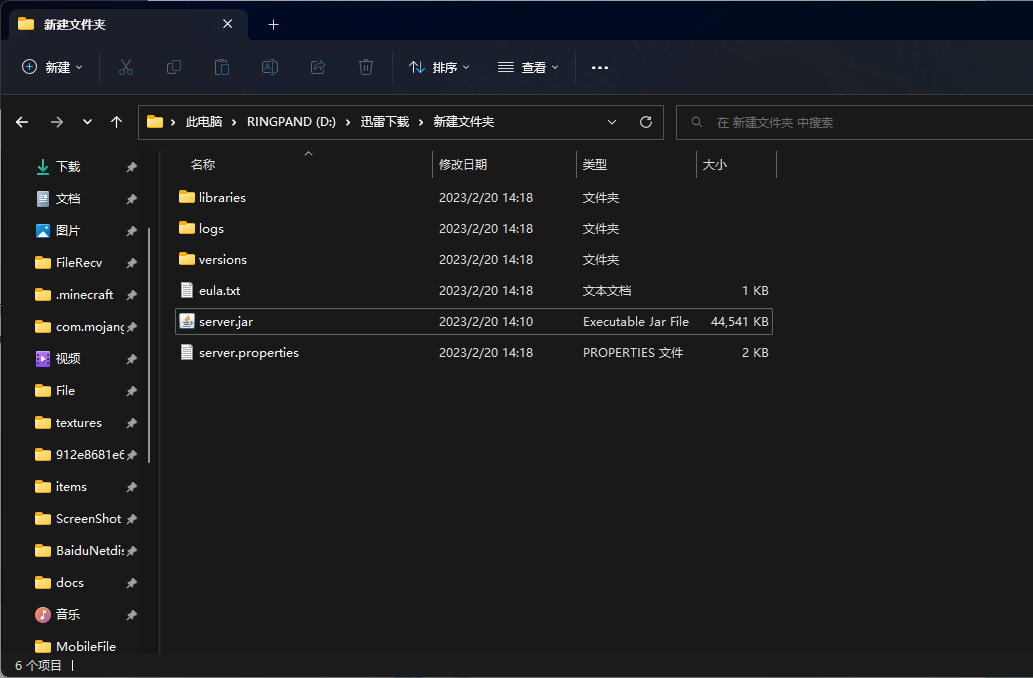Expand chevron before 此电脑 in path
This screenshot has height=678, width=1033.
click(x=173, y=122)
